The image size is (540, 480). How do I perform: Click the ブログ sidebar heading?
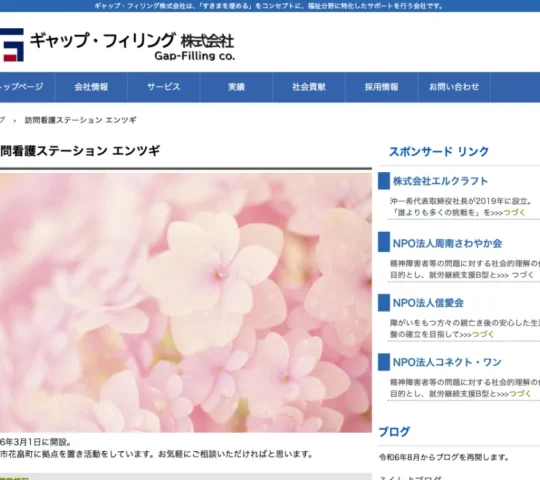(394, 431)
